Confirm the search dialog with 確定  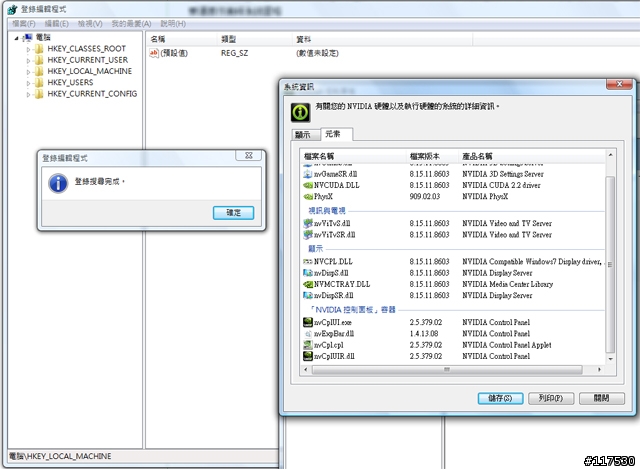pos(233,213)
